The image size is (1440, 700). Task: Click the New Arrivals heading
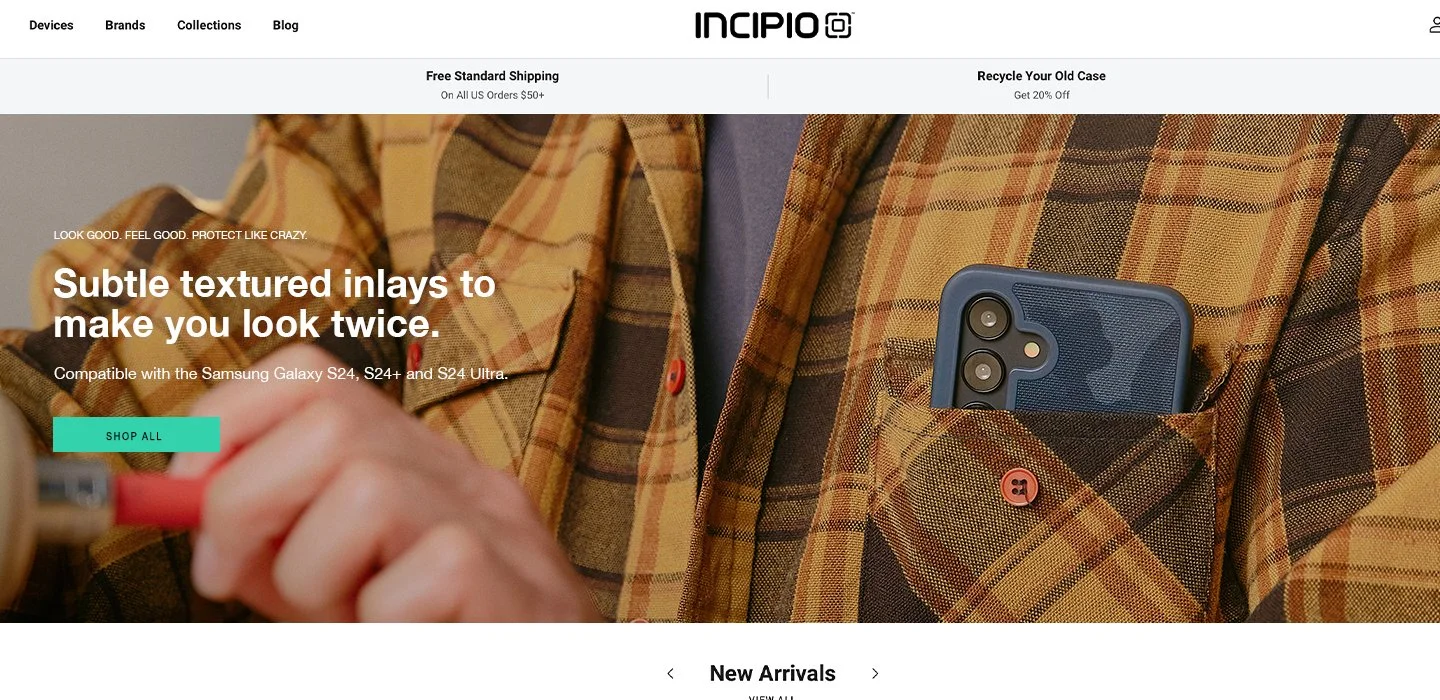(772, 674)
